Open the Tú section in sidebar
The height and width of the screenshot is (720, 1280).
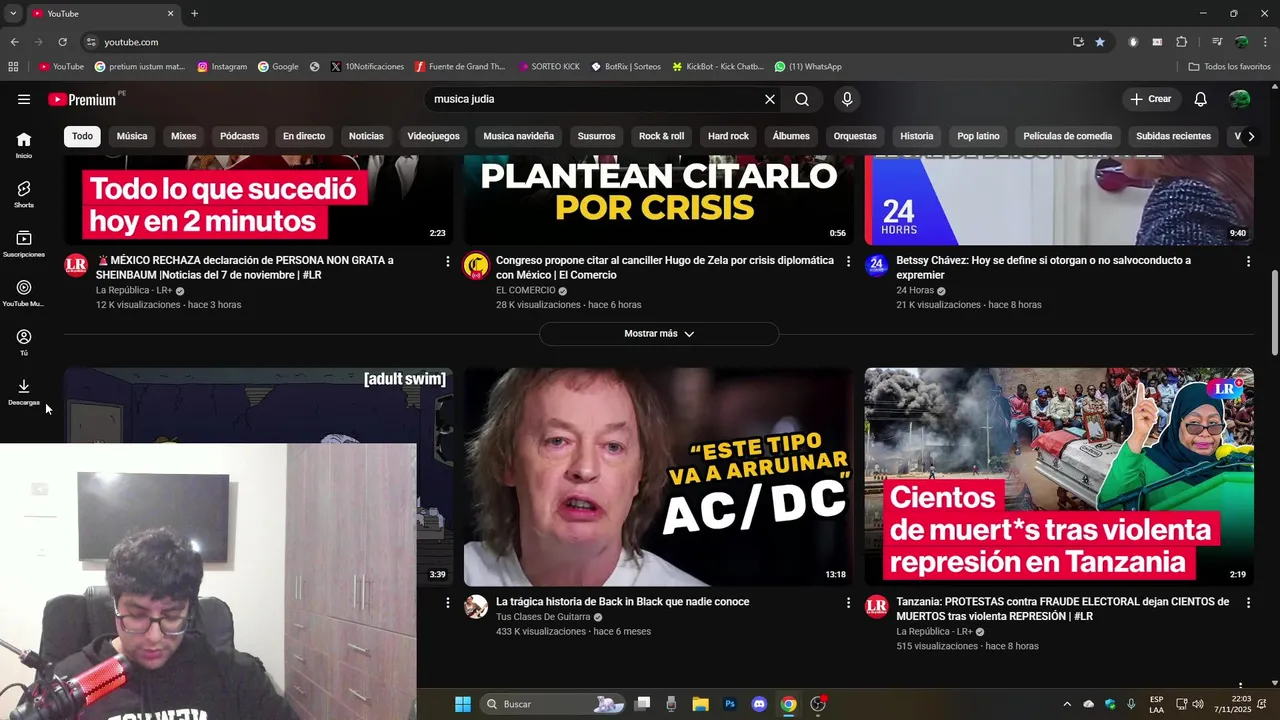(x=24, y=342)
